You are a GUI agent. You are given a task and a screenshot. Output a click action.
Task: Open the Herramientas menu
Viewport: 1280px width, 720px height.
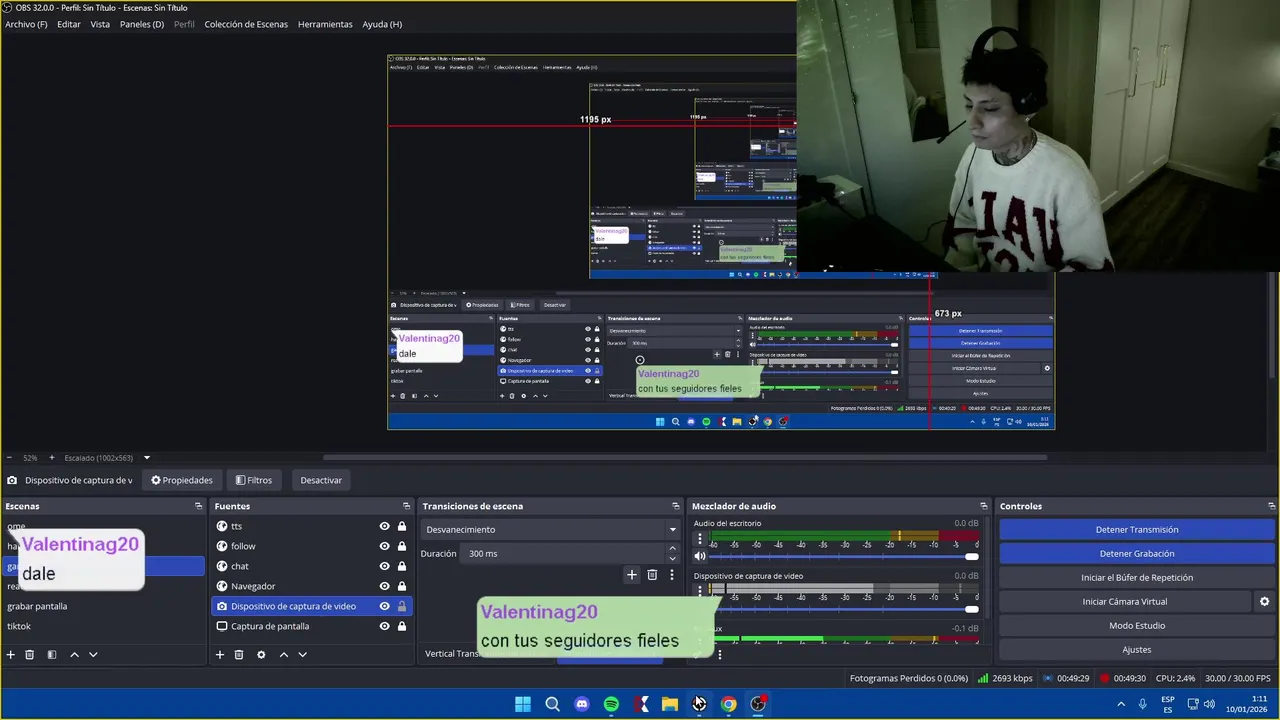[x=325, y=24]
